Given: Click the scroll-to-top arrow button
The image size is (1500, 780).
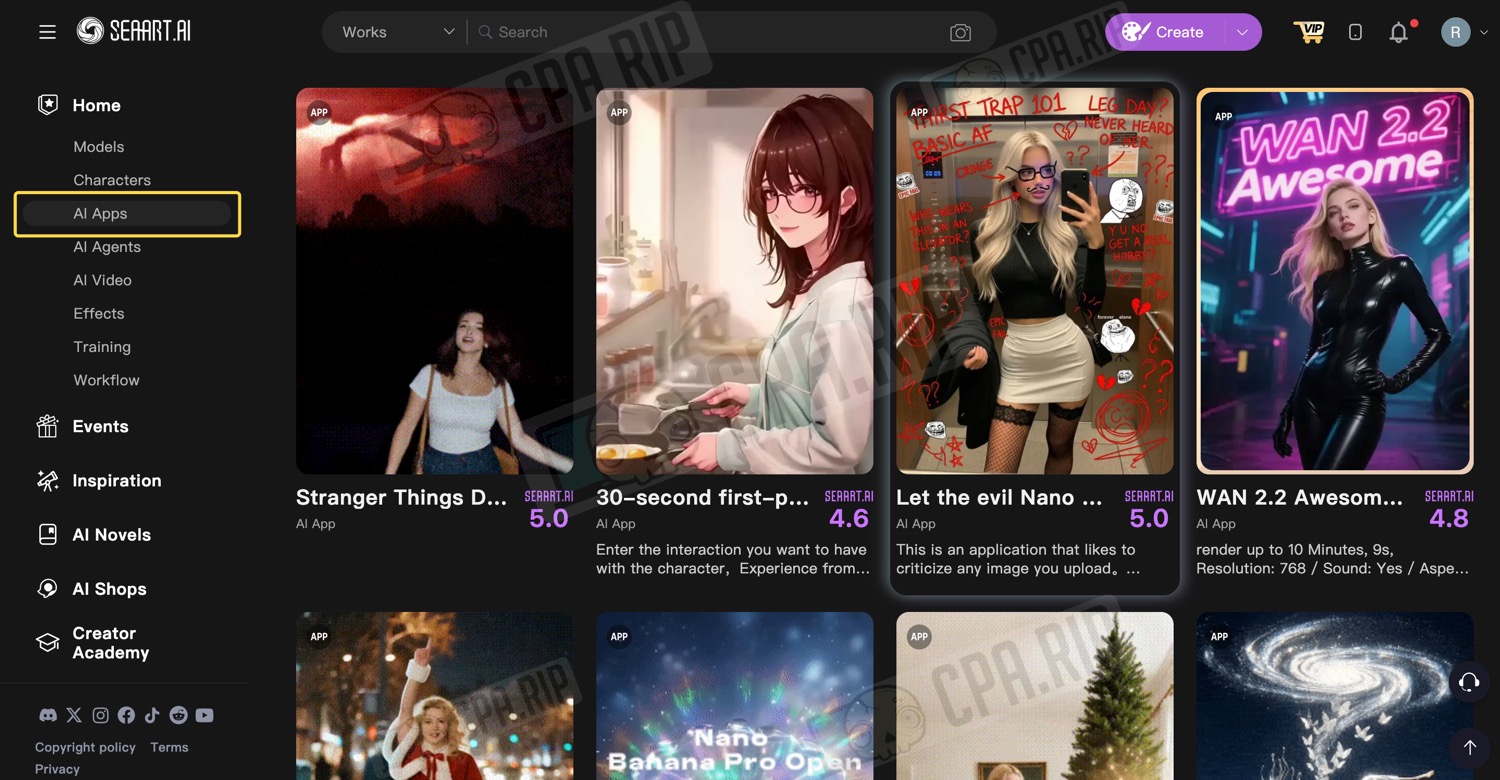Looking at the screenshot, I should [x=1469, y=747].
